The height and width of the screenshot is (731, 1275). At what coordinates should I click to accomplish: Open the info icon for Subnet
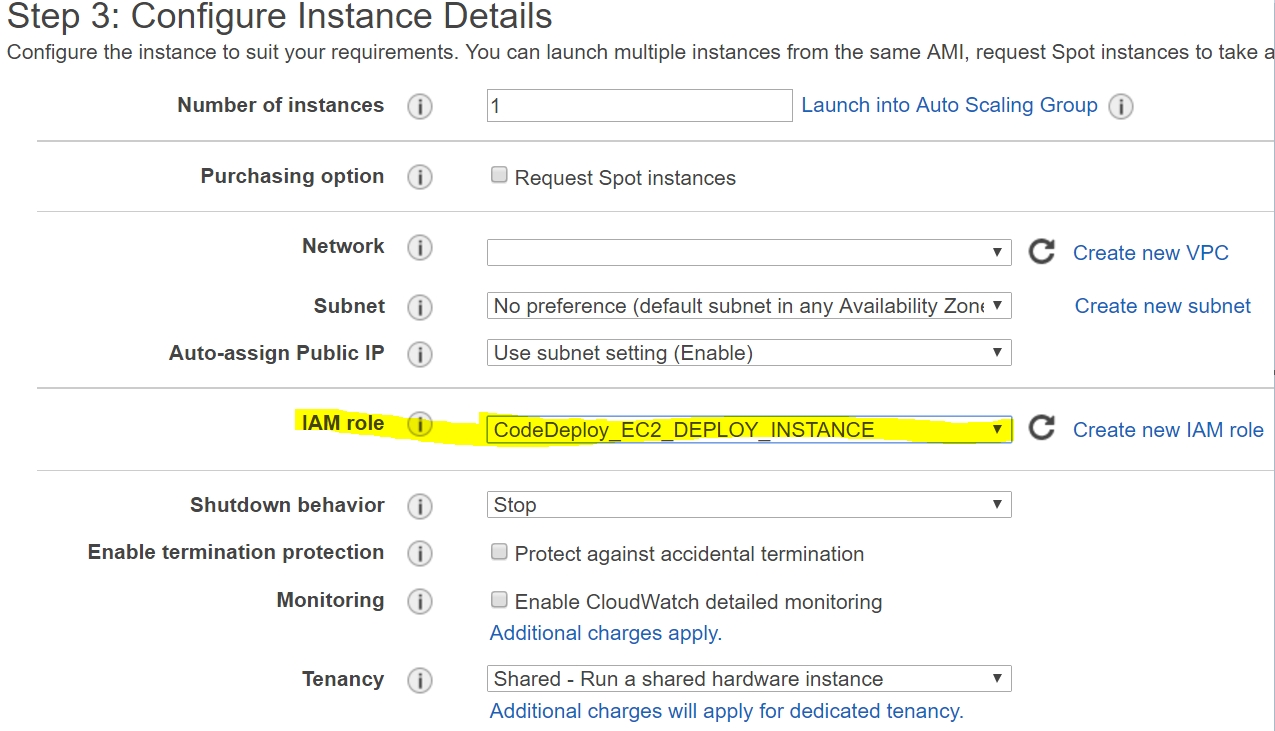[420, 307]
